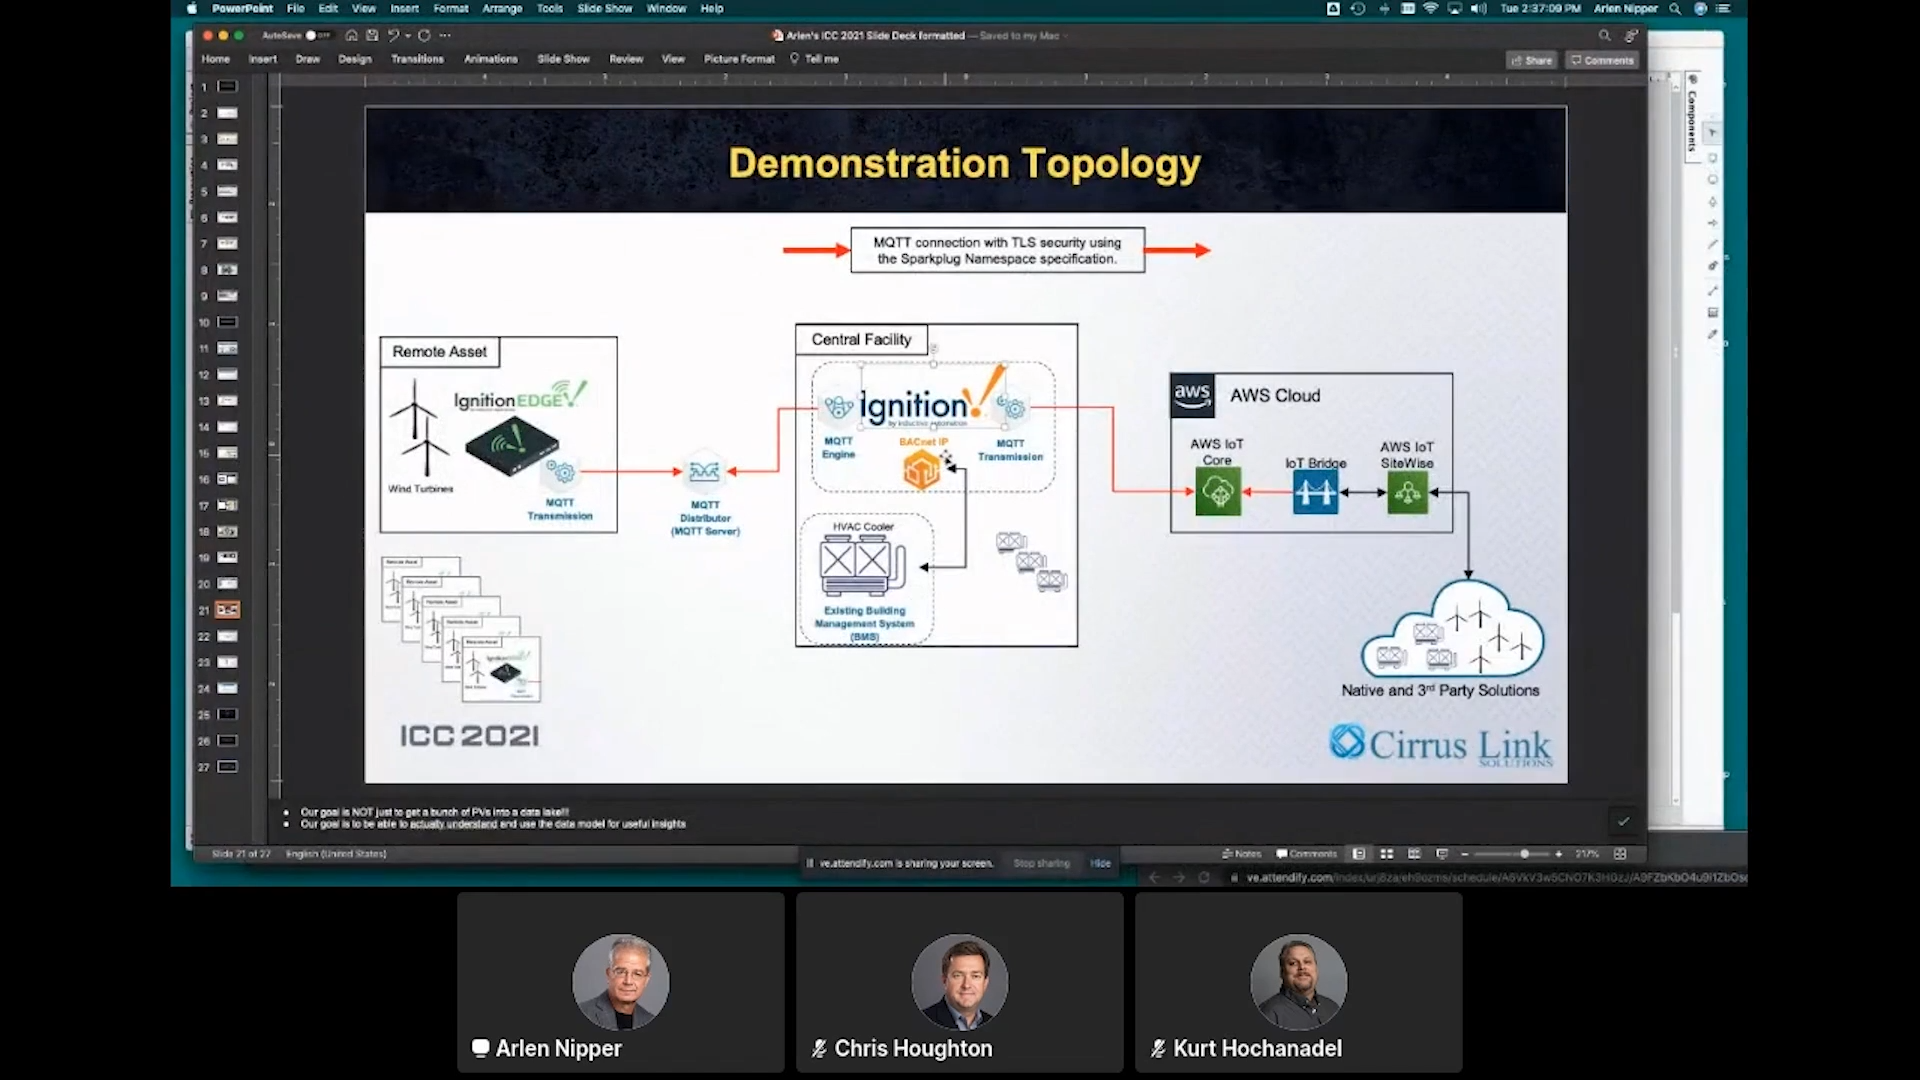This screenshot has width=1920, height=1080.
Task: Toggle the Notes pane
Action: point(1241,854)
